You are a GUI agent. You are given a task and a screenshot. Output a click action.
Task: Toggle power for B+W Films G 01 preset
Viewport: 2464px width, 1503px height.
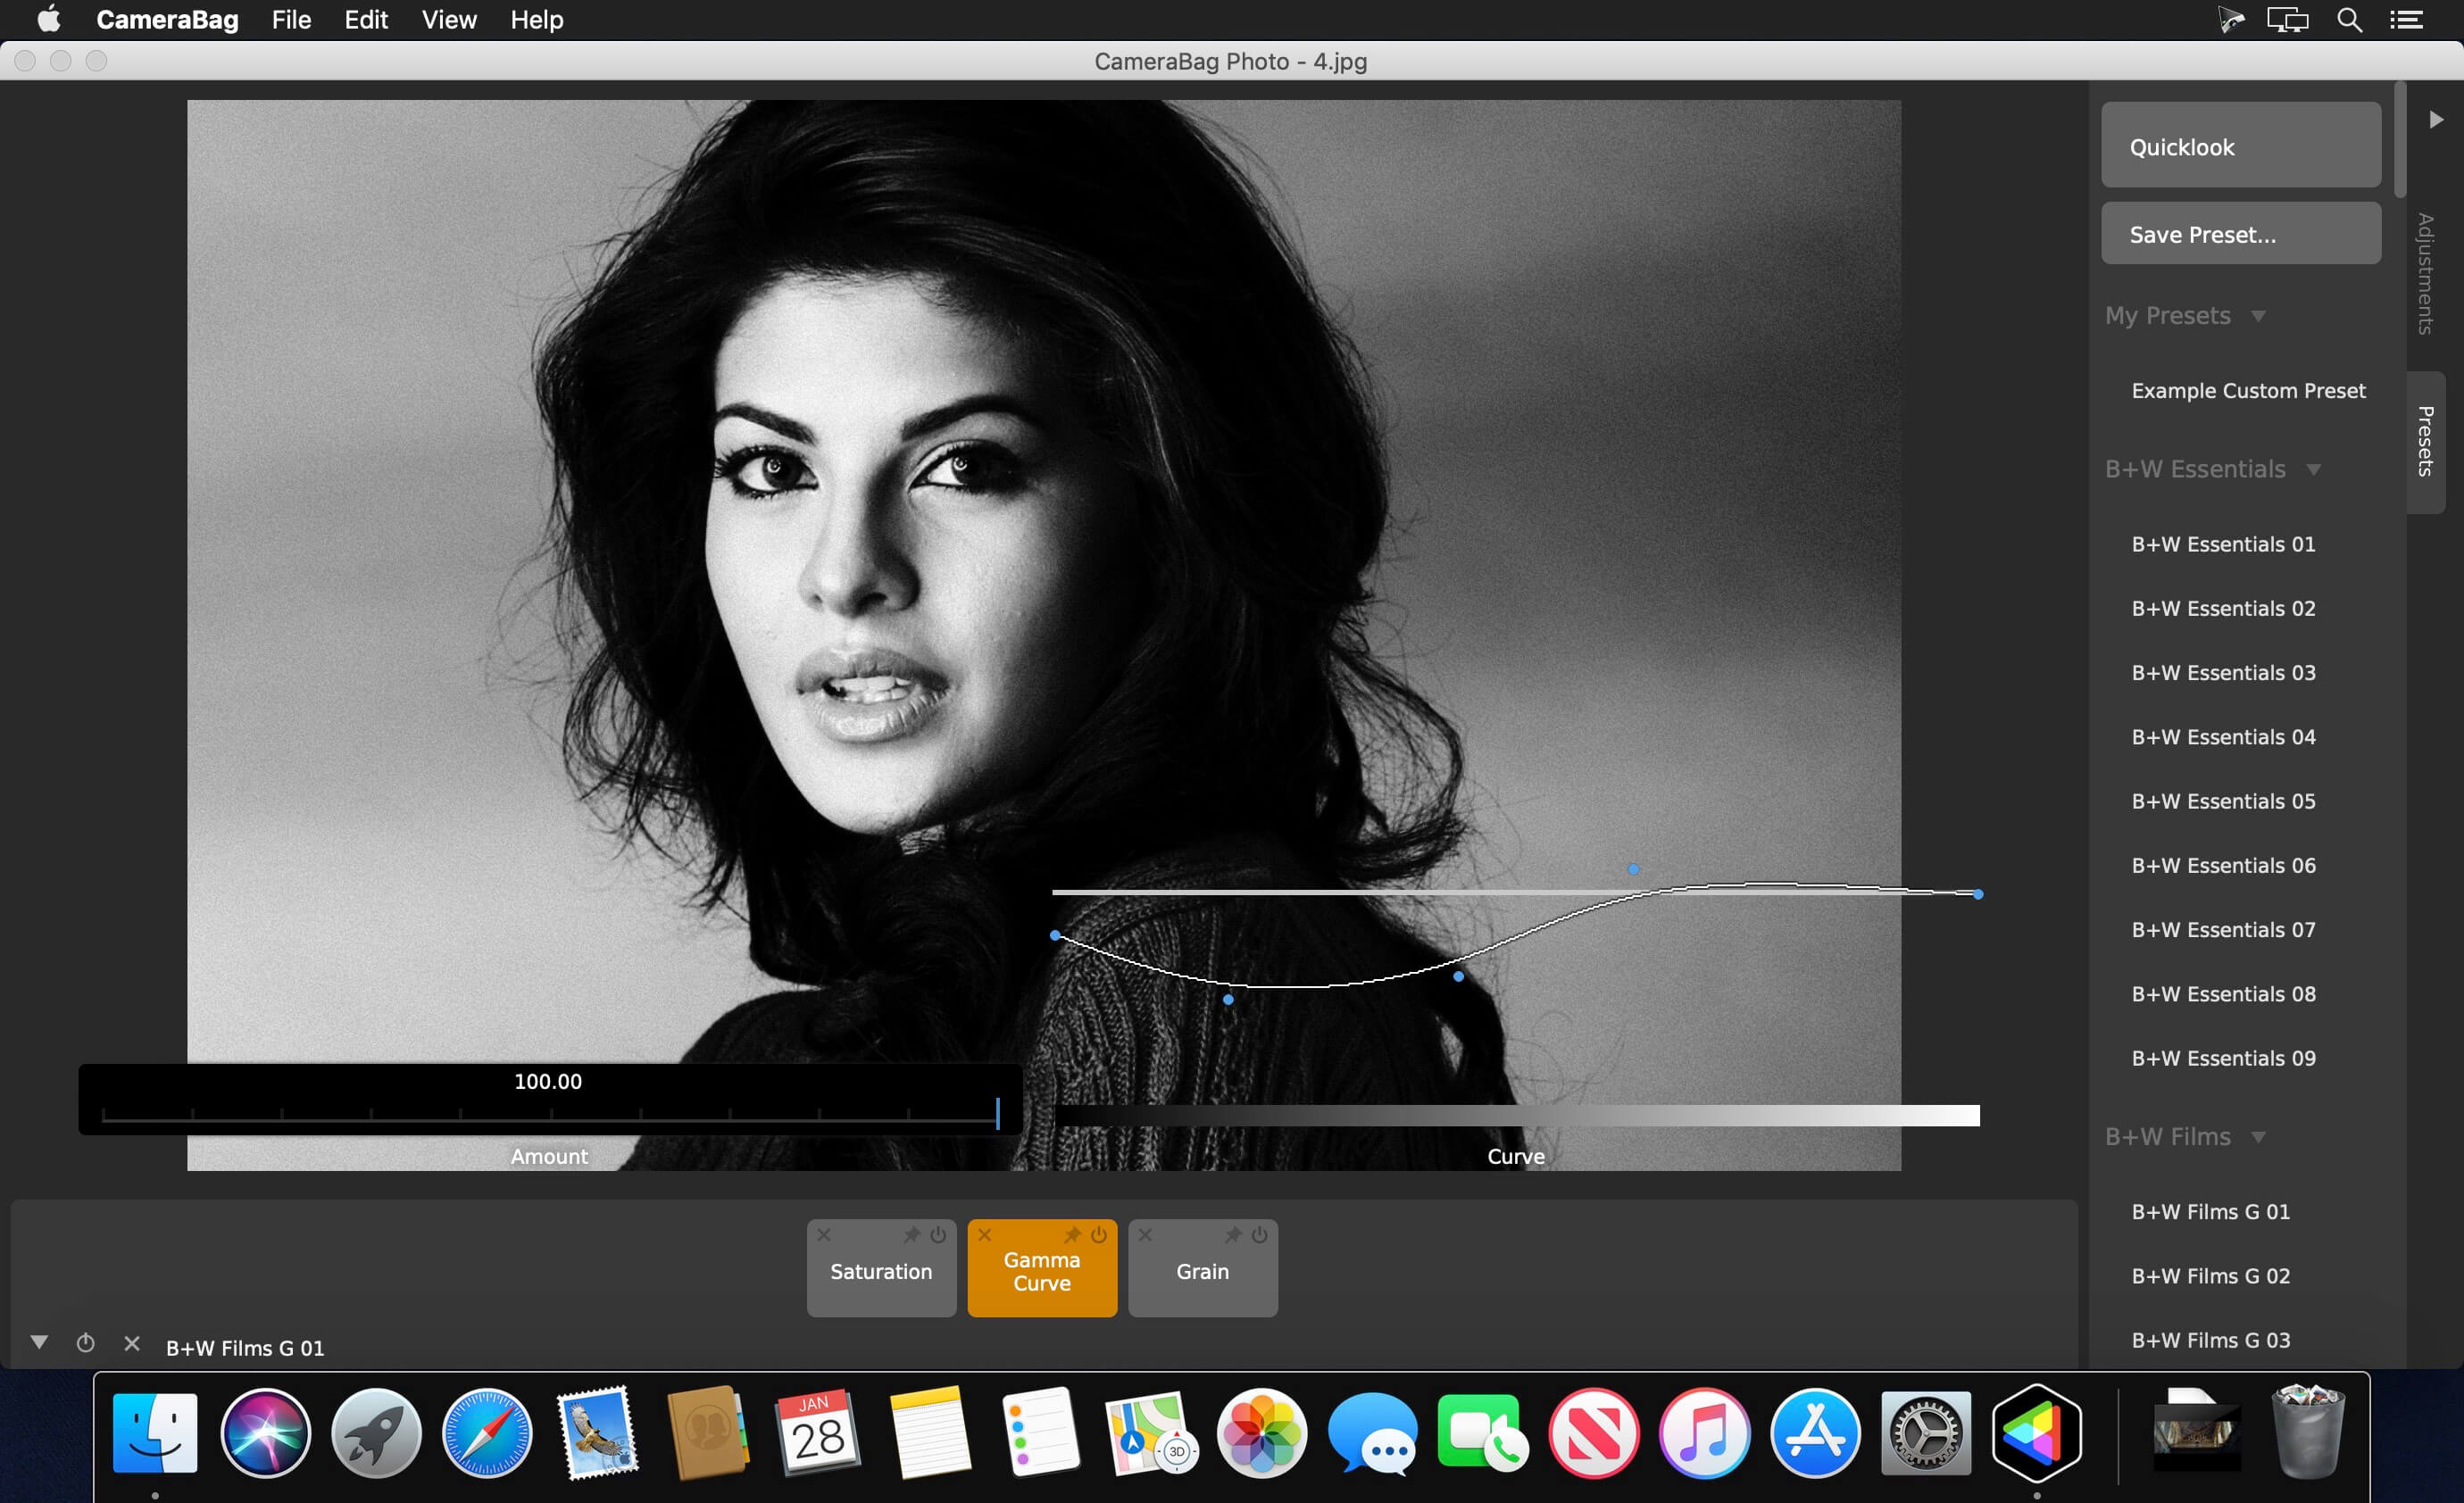86,1343
